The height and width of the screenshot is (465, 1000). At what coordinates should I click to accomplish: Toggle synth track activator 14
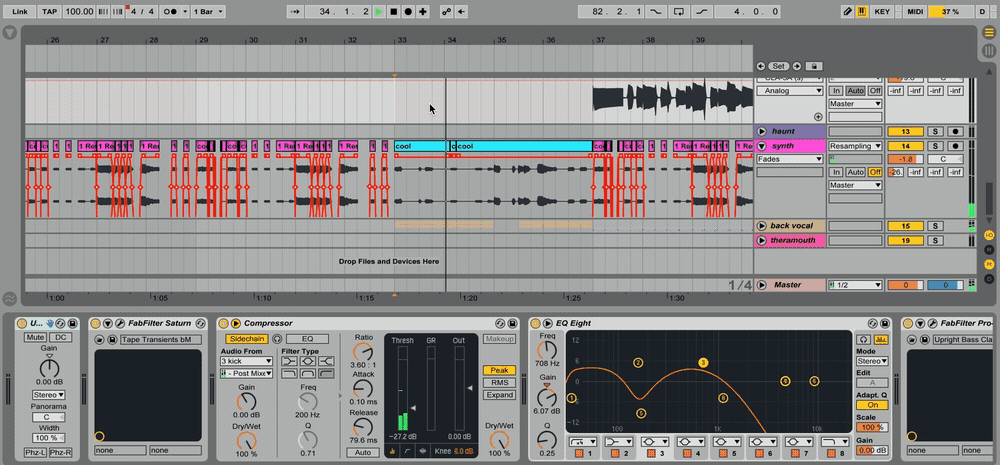coord(906,146)
